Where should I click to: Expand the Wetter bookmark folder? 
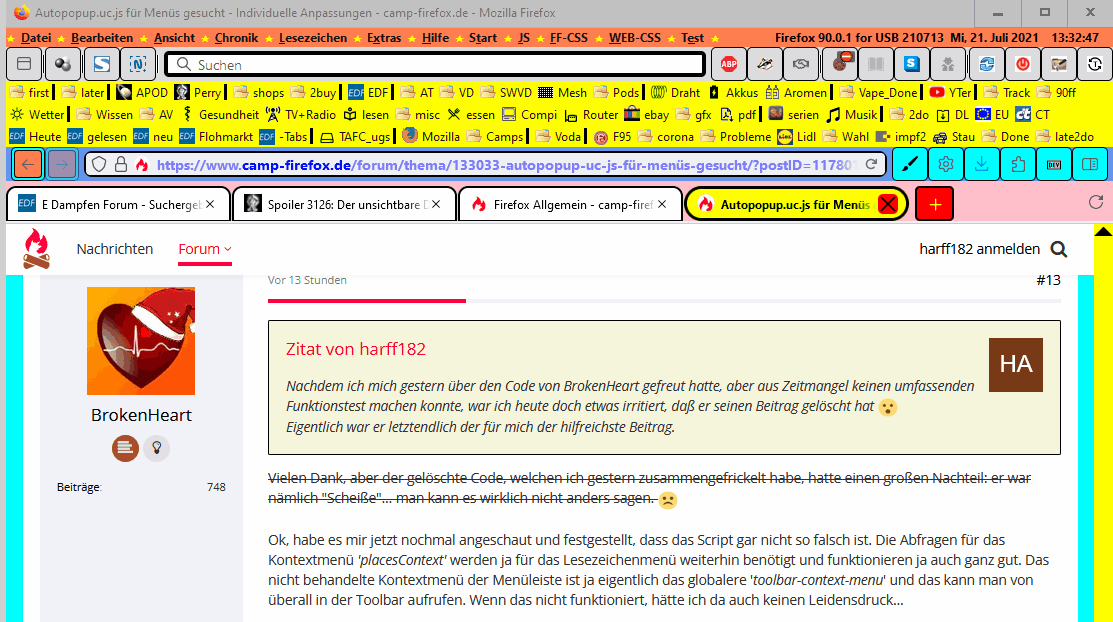coord(38,114)
